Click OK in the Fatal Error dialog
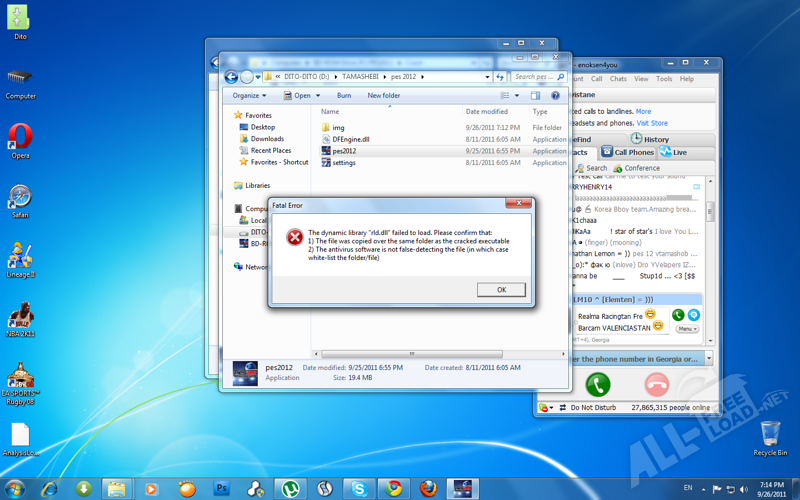This screenshot has width=800, height=500. [x=501, y=290]
